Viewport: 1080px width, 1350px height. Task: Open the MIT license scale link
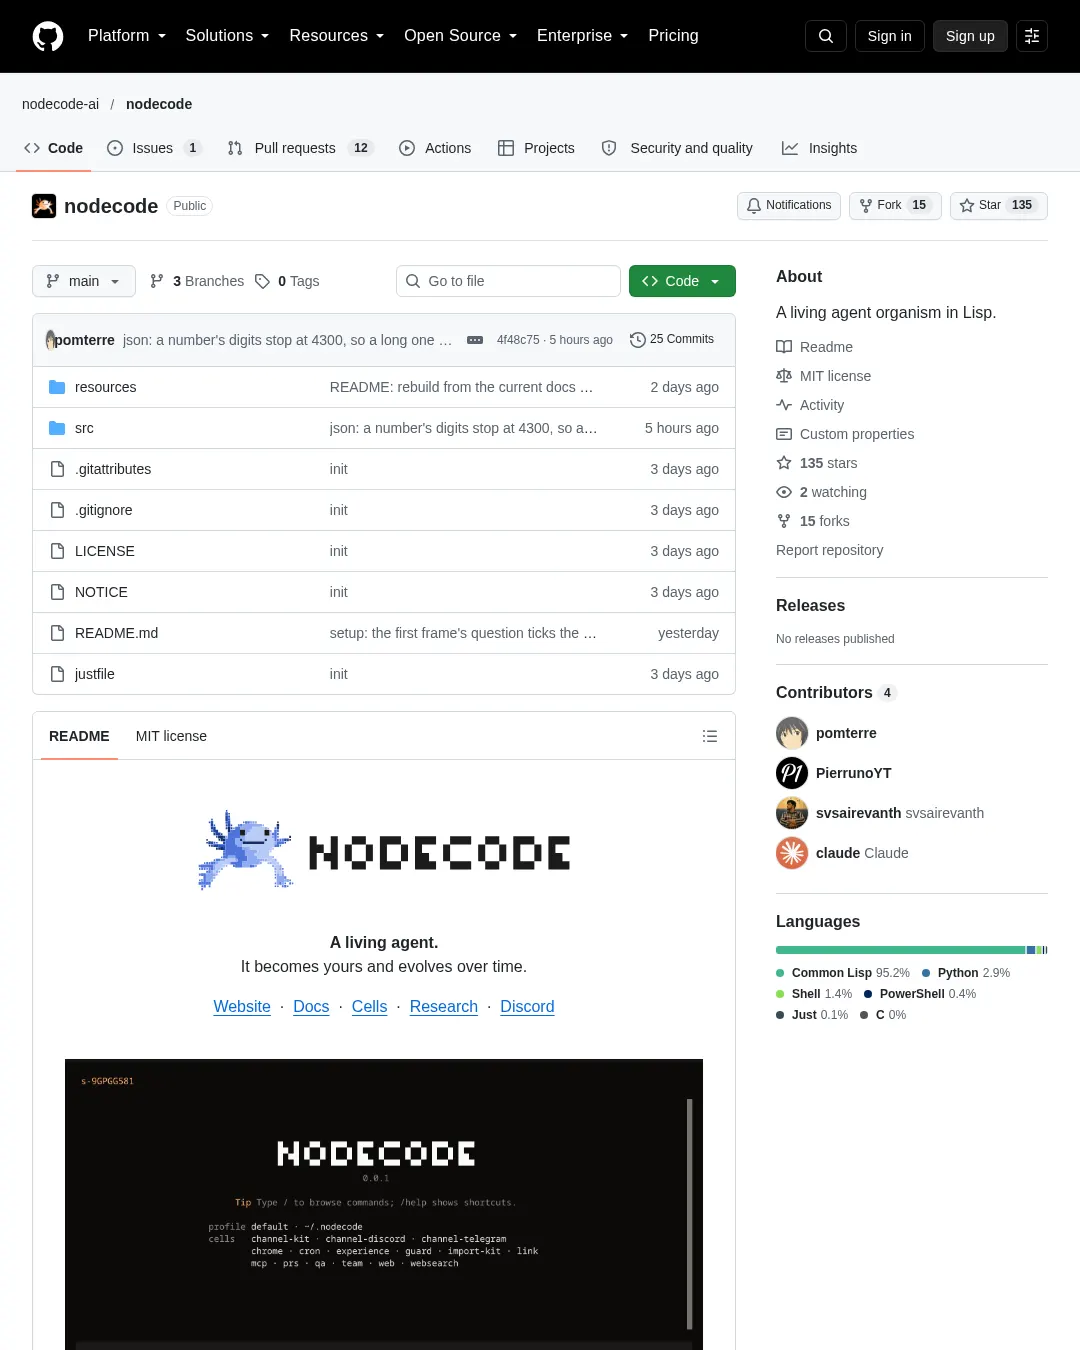tap(823, 376)
